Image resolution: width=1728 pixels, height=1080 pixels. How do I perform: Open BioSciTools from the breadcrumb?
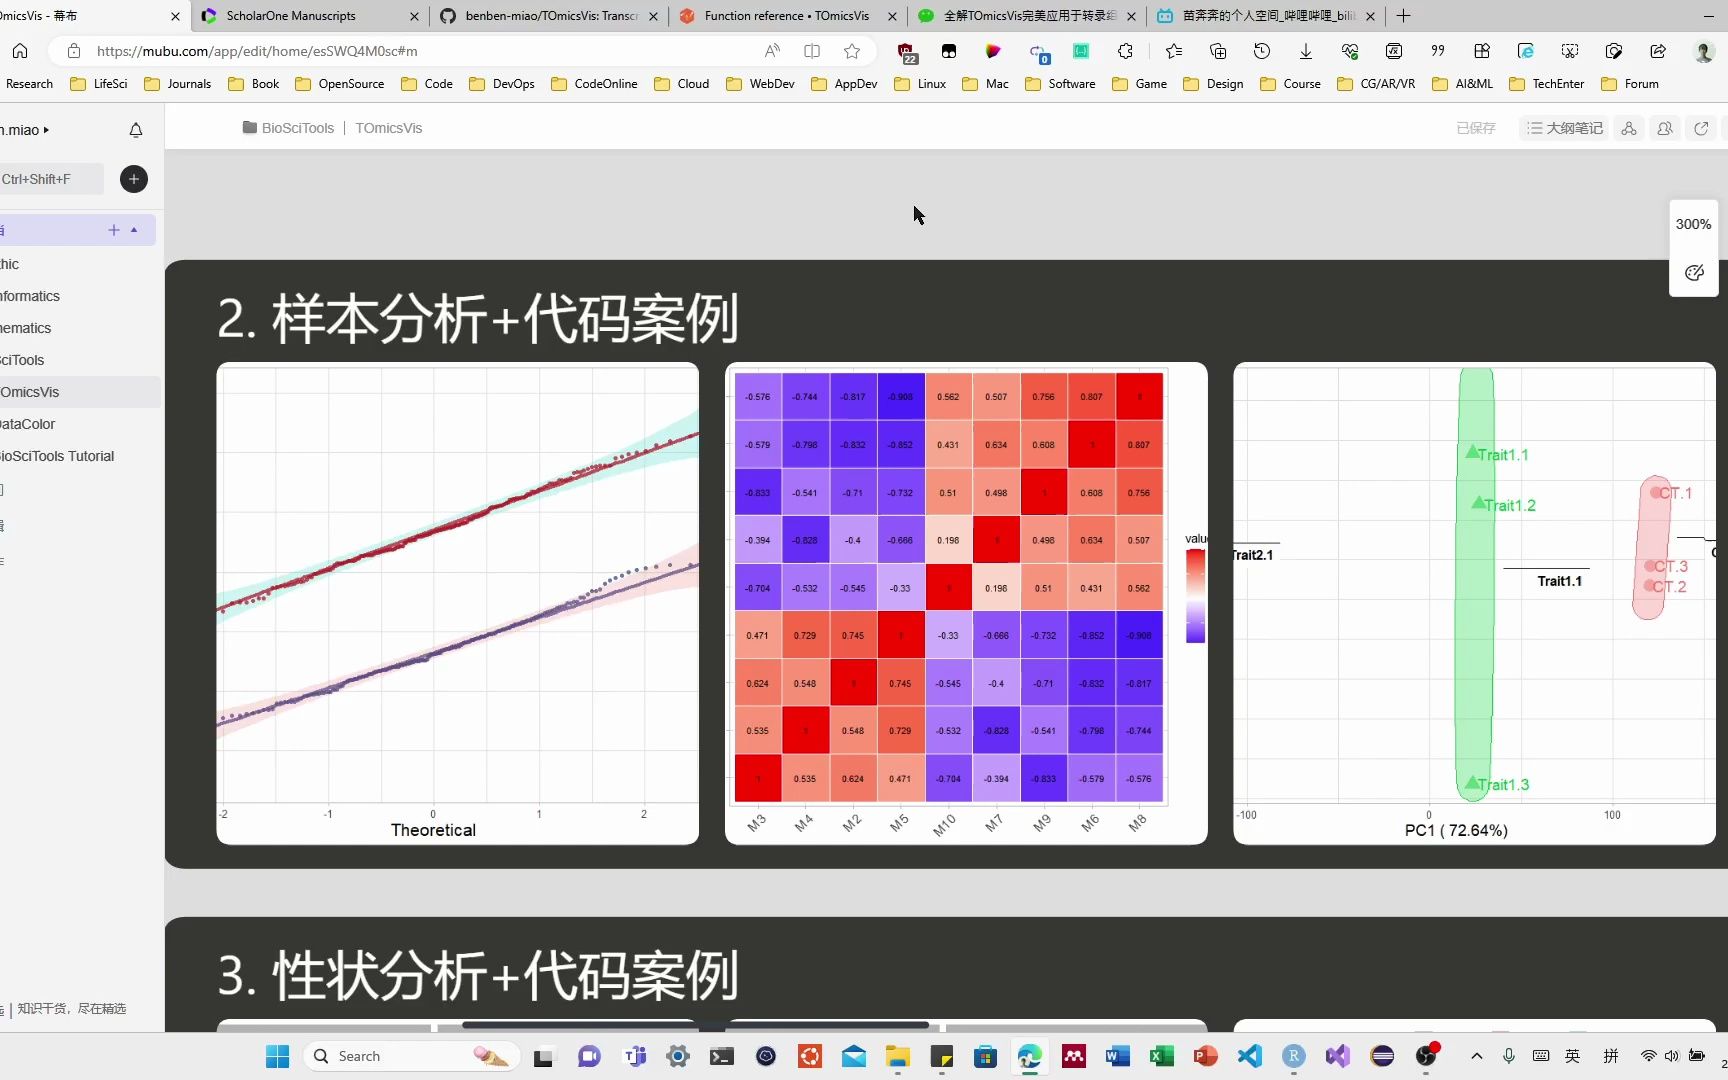pos(297,128)
